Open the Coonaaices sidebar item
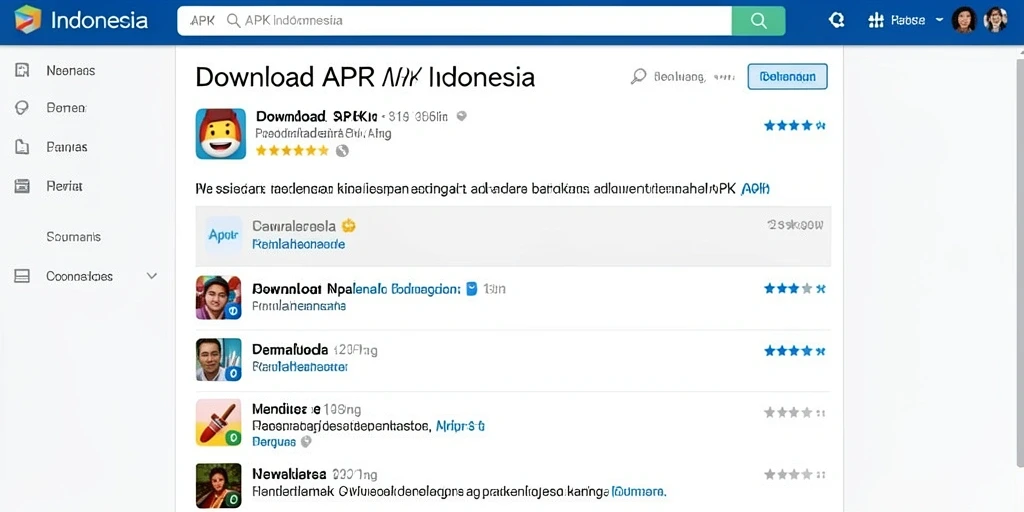The width and height of the screenshot is (1024, 512). coord(79,276)
